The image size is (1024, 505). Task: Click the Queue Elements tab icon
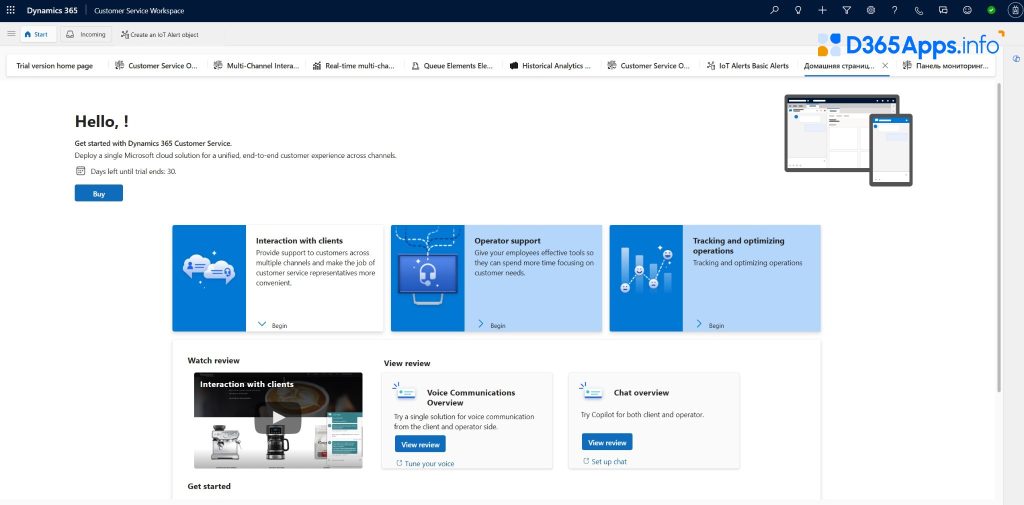pyautogui.click(x=415, y=66)
